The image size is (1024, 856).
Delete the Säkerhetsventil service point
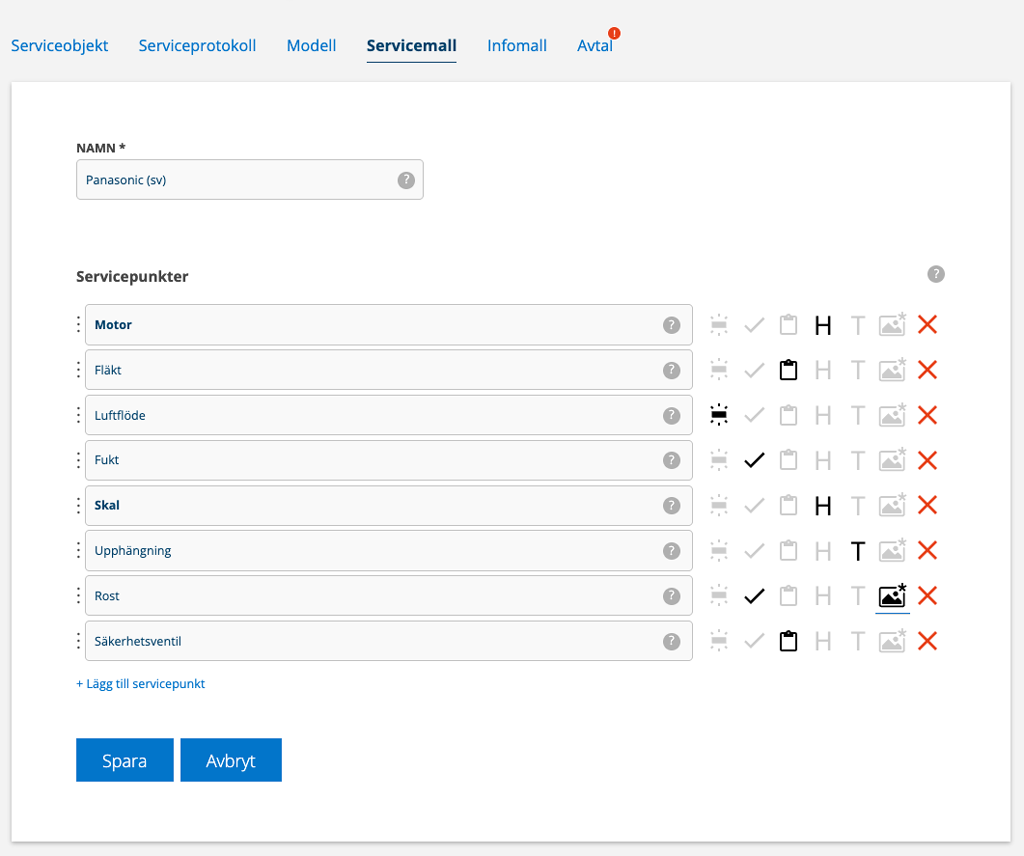927,641
